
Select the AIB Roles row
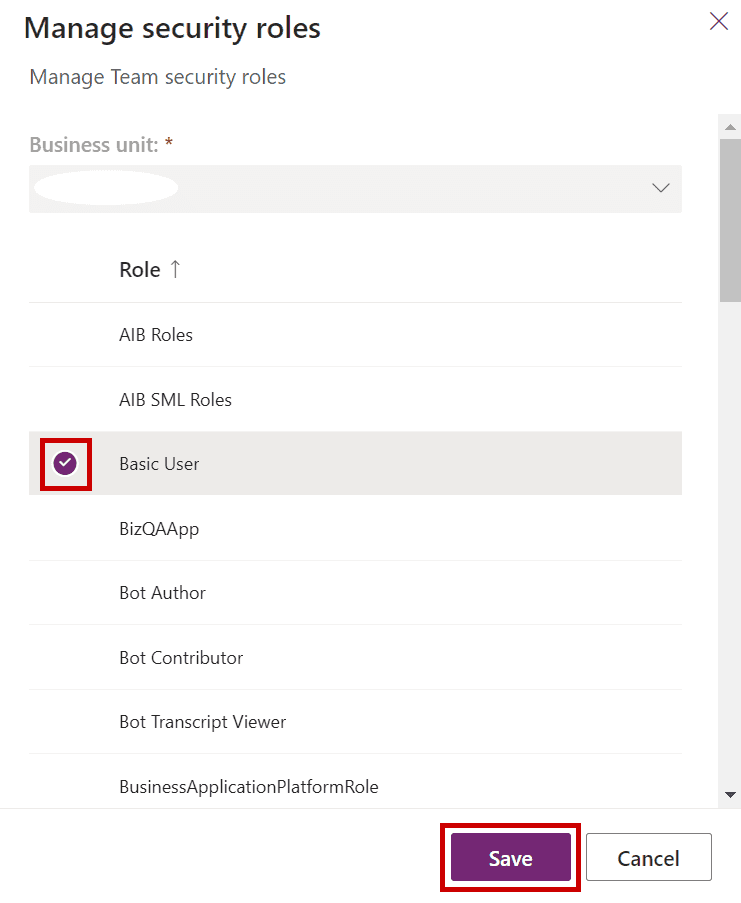(x=355, y=335)
